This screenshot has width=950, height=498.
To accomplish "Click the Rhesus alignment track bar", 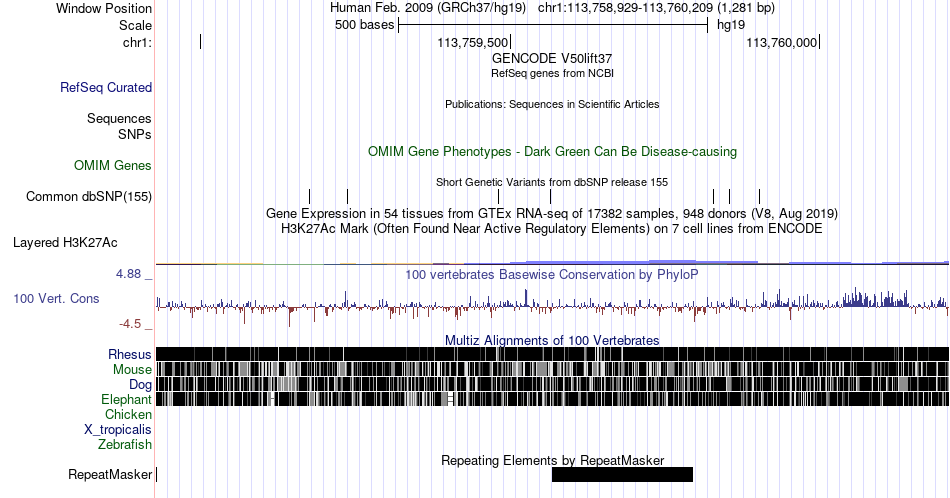I will (552, 354).
